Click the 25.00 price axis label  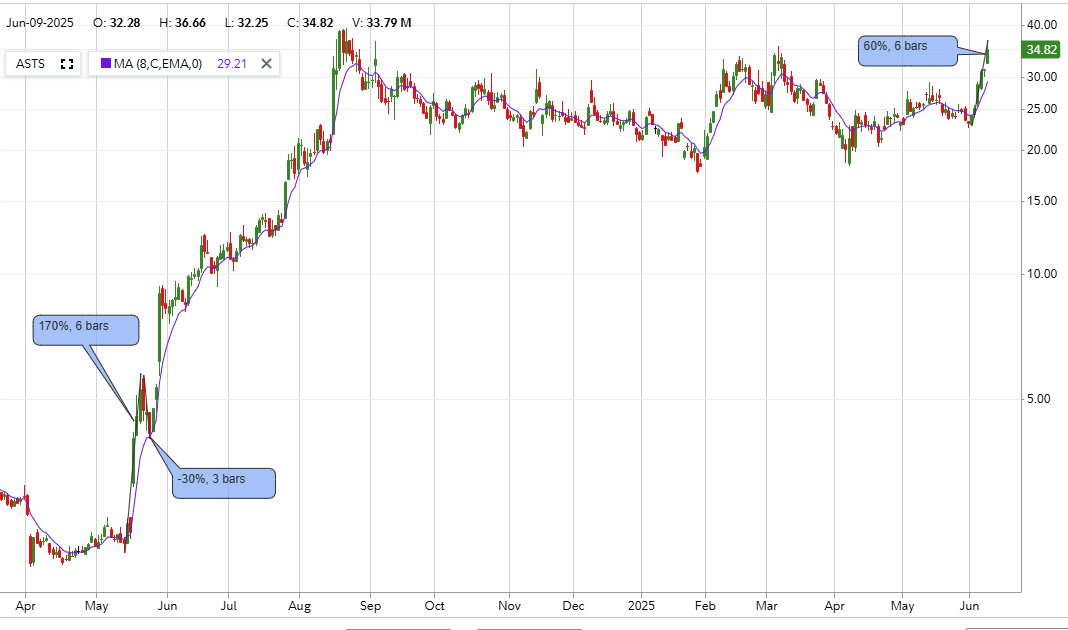1042,109
